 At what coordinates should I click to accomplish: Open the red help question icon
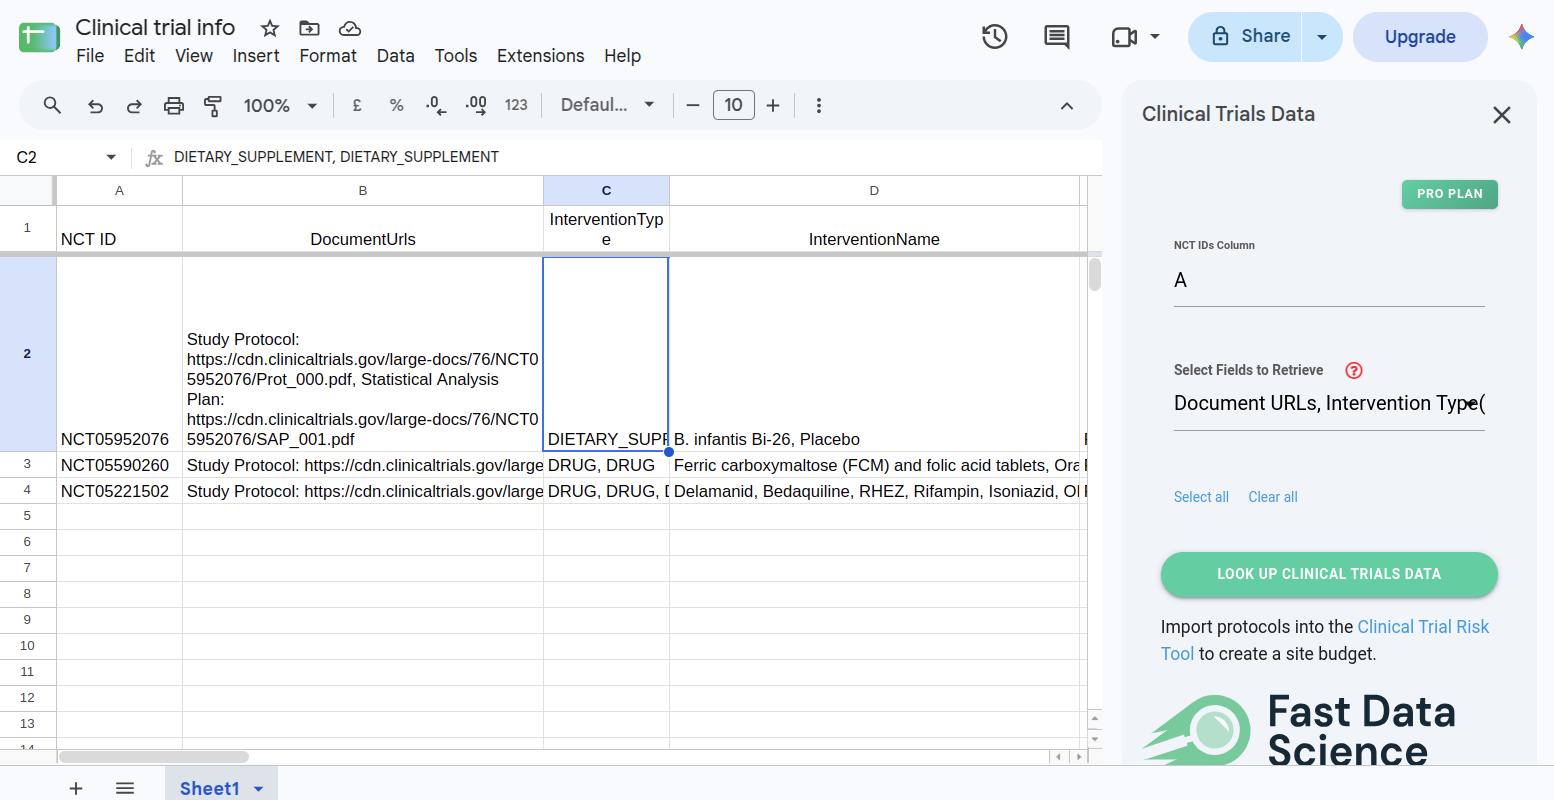click(1354, 370)
